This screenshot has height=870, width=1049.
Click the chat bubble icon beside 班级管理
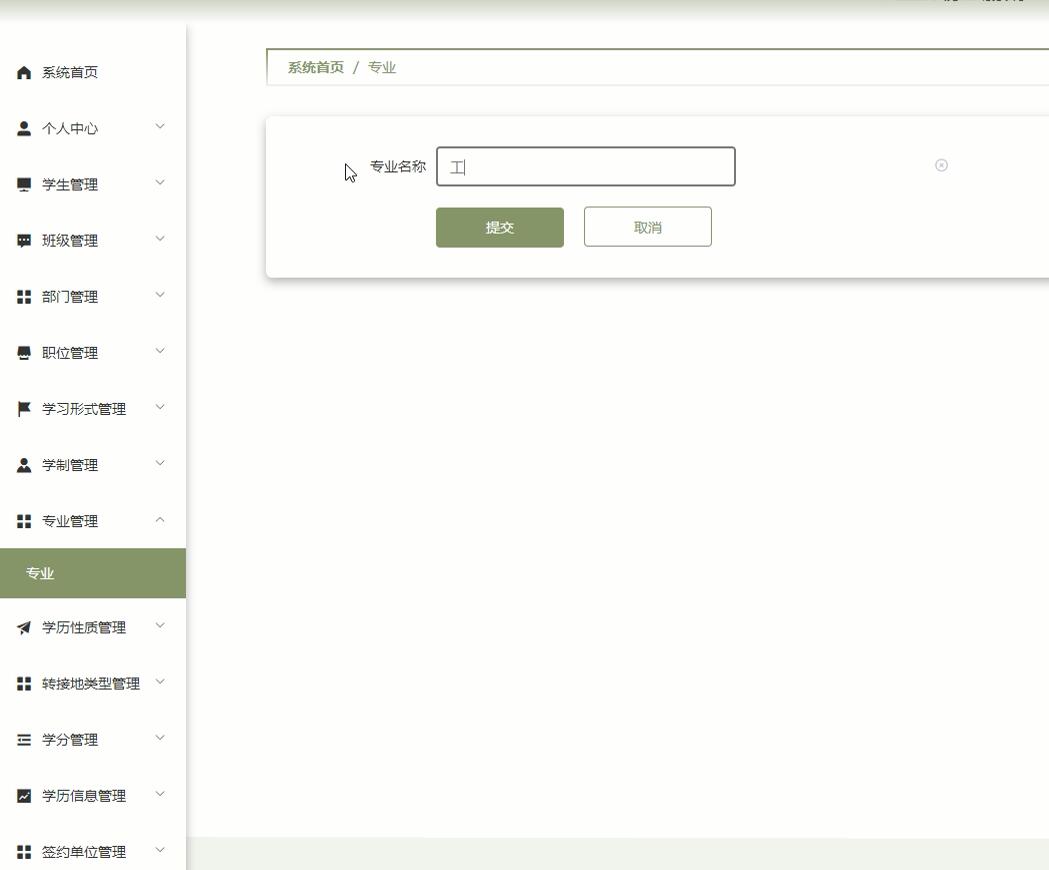pos(24,241)
